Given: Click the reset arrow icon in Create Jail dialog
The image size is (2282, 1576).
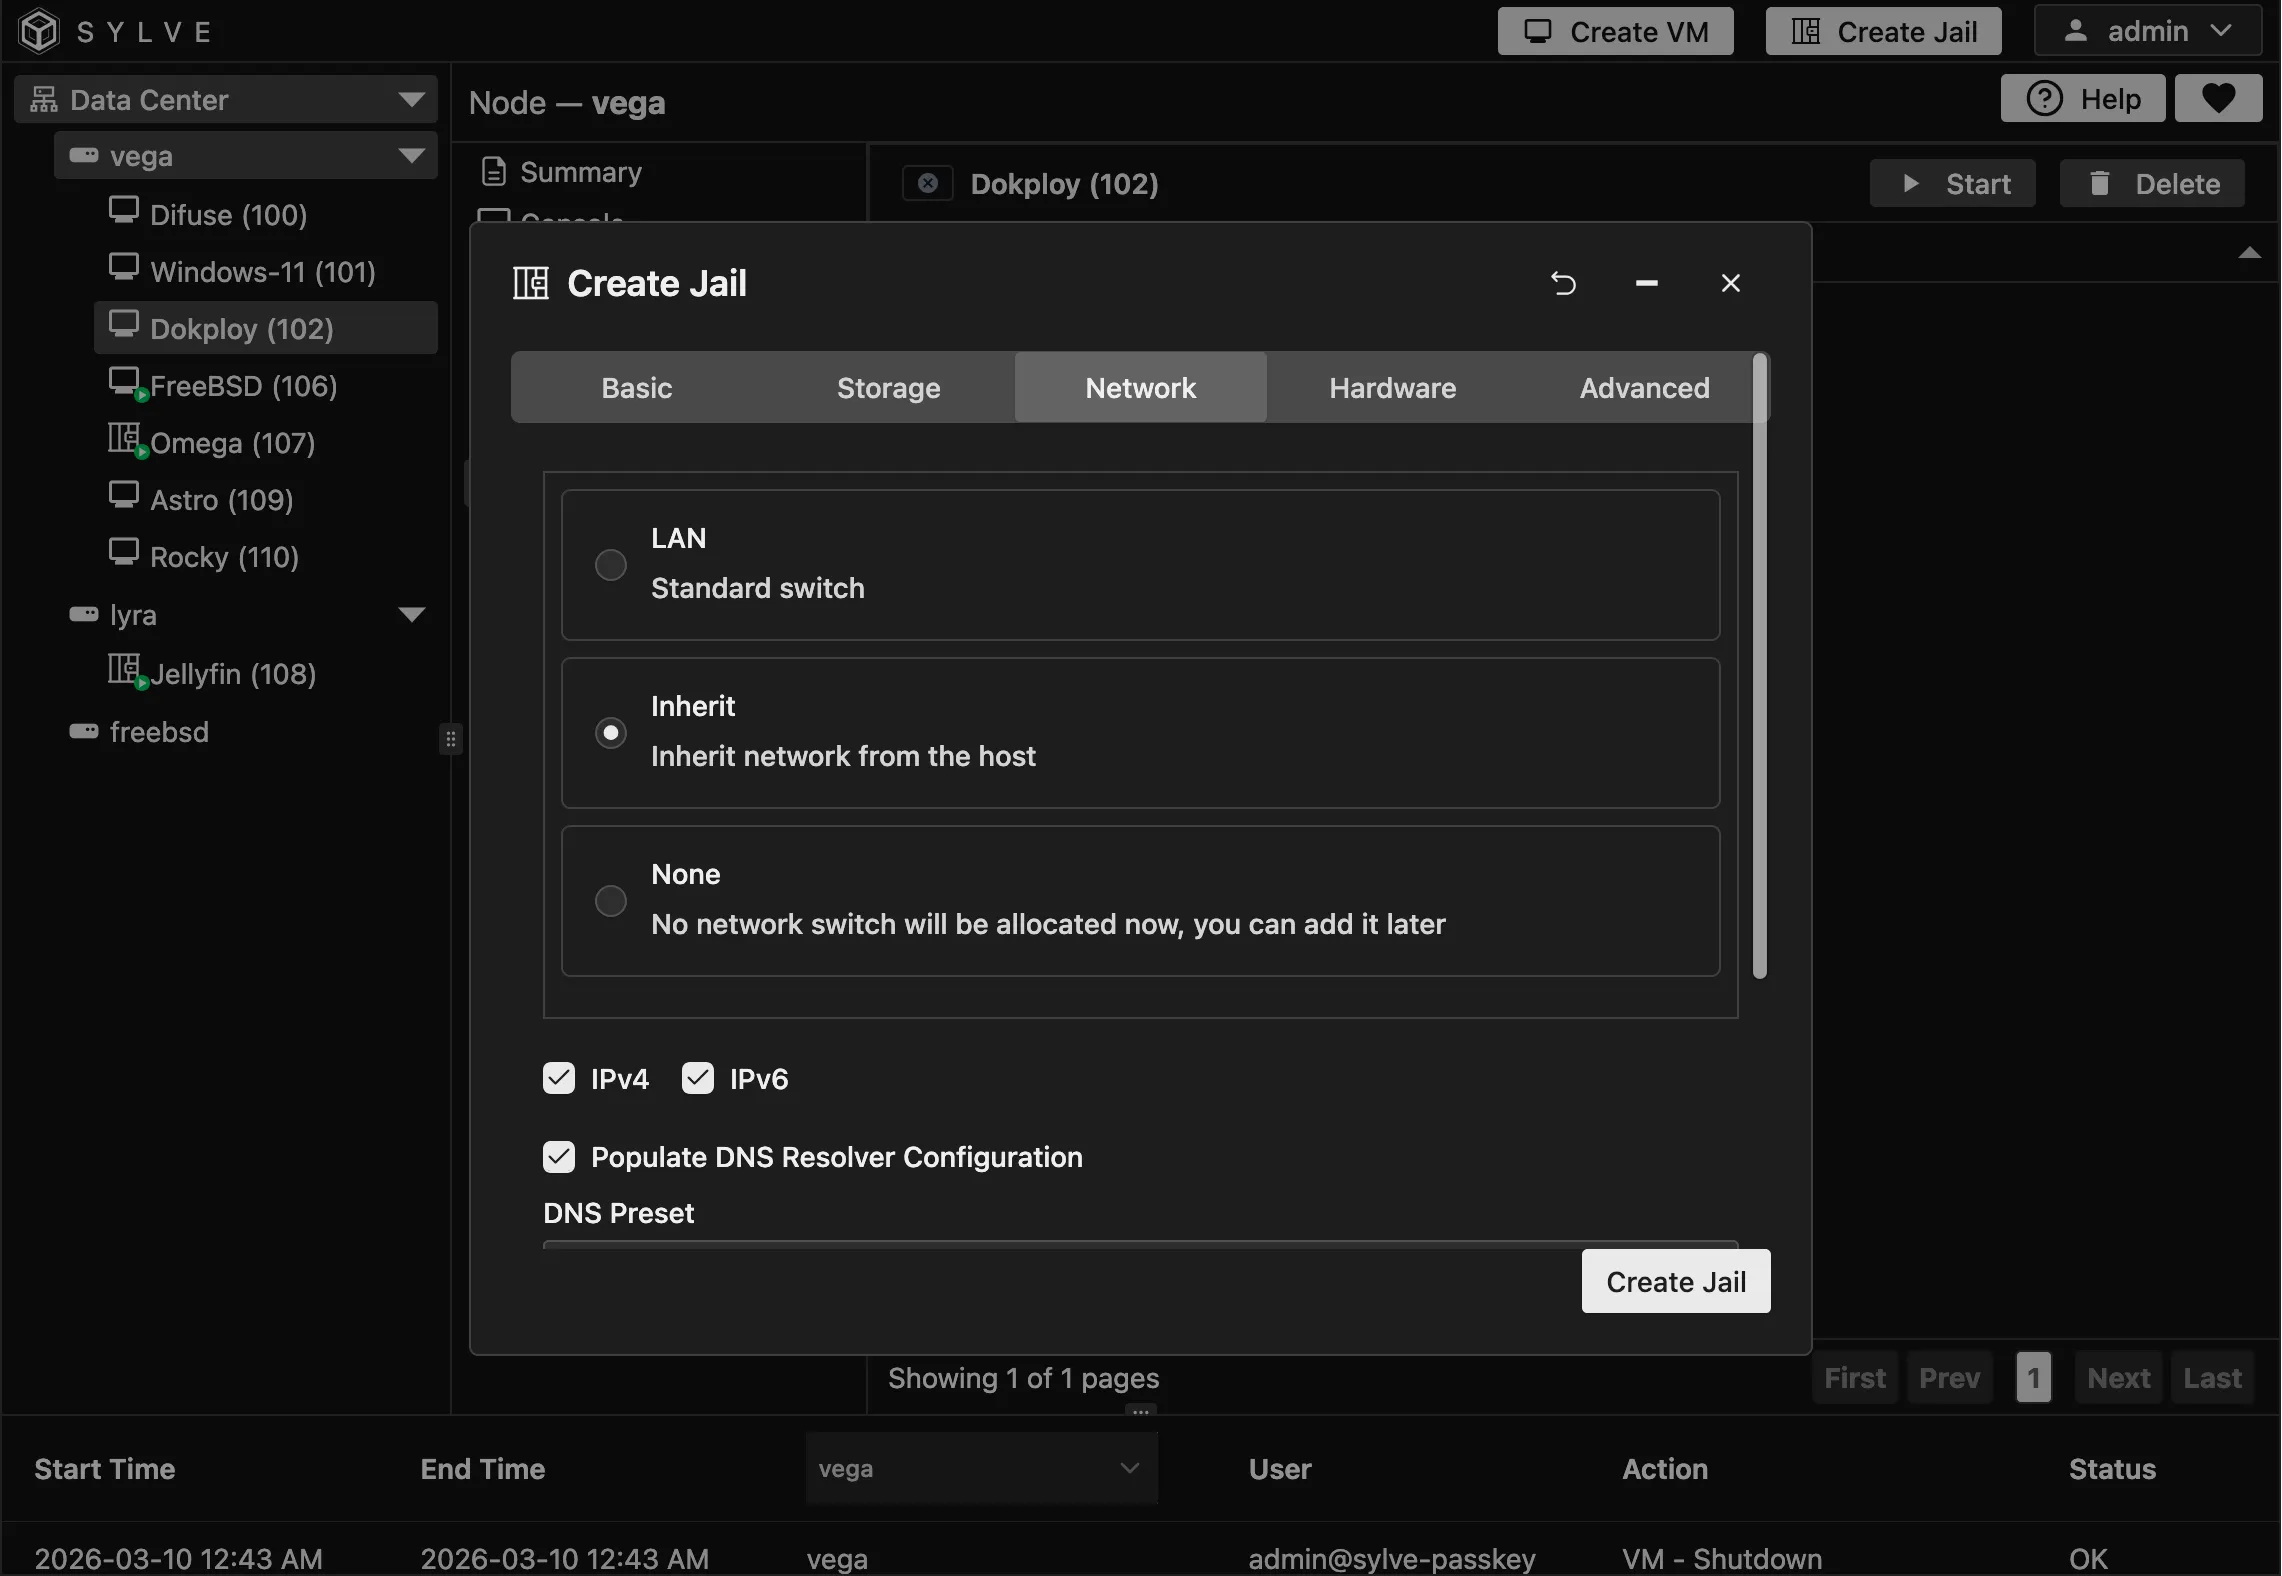Looking at the screenshot, I should (x=1563, y=284).
